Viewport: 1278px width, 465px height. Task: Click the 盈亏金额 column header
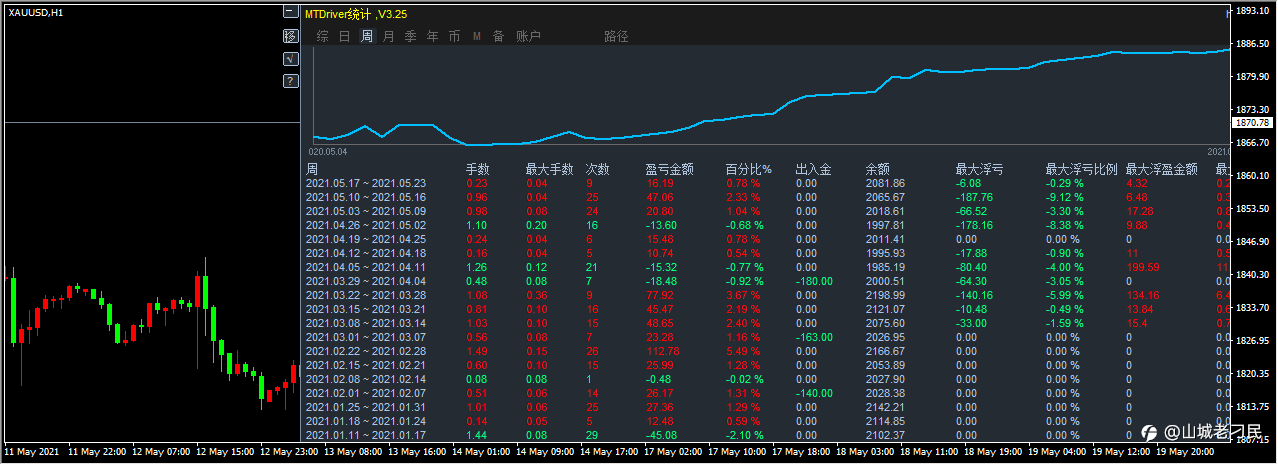click(669, 170)
